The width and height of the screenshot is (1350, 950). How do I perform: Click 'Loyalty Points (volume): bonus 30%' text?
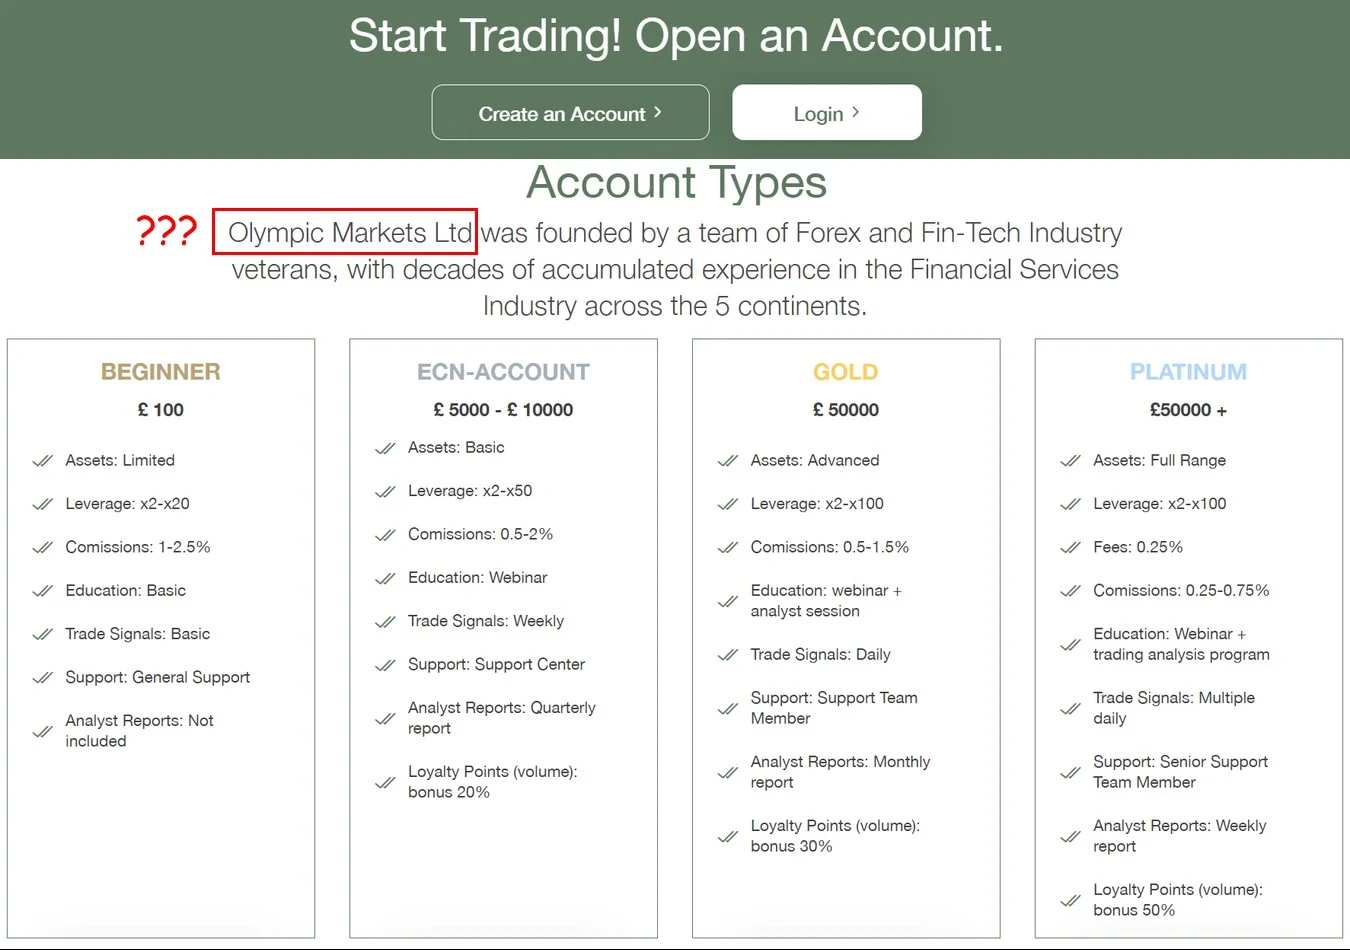coord(836,836)
